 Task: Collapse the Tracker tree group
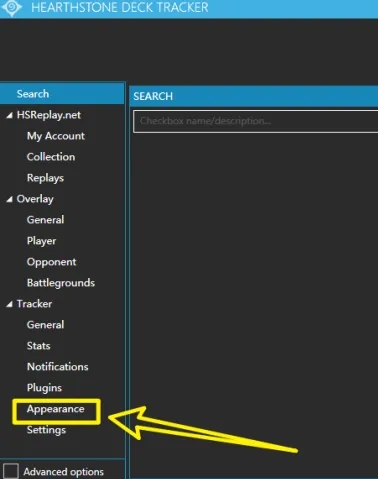click(10, 304)
